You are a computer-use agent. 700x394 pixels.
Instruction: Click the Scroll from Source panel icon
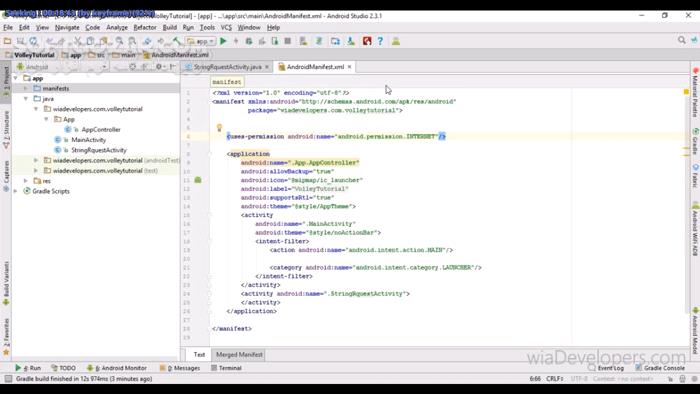133,67
